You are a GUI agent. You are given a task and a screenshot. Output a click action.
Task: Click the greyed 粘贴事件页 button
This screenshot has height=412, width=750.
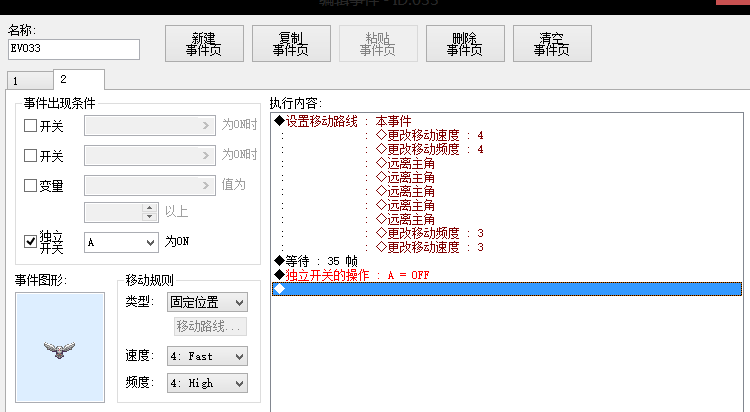tap(378, 44)
